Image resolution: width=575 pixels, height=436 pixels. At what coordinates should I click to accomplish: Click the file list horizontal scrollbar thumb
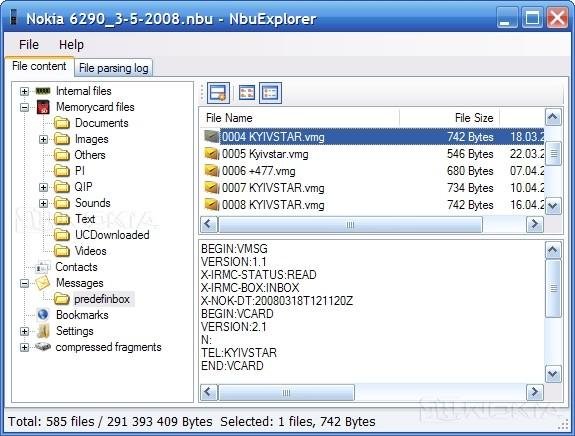pos(350,224)
